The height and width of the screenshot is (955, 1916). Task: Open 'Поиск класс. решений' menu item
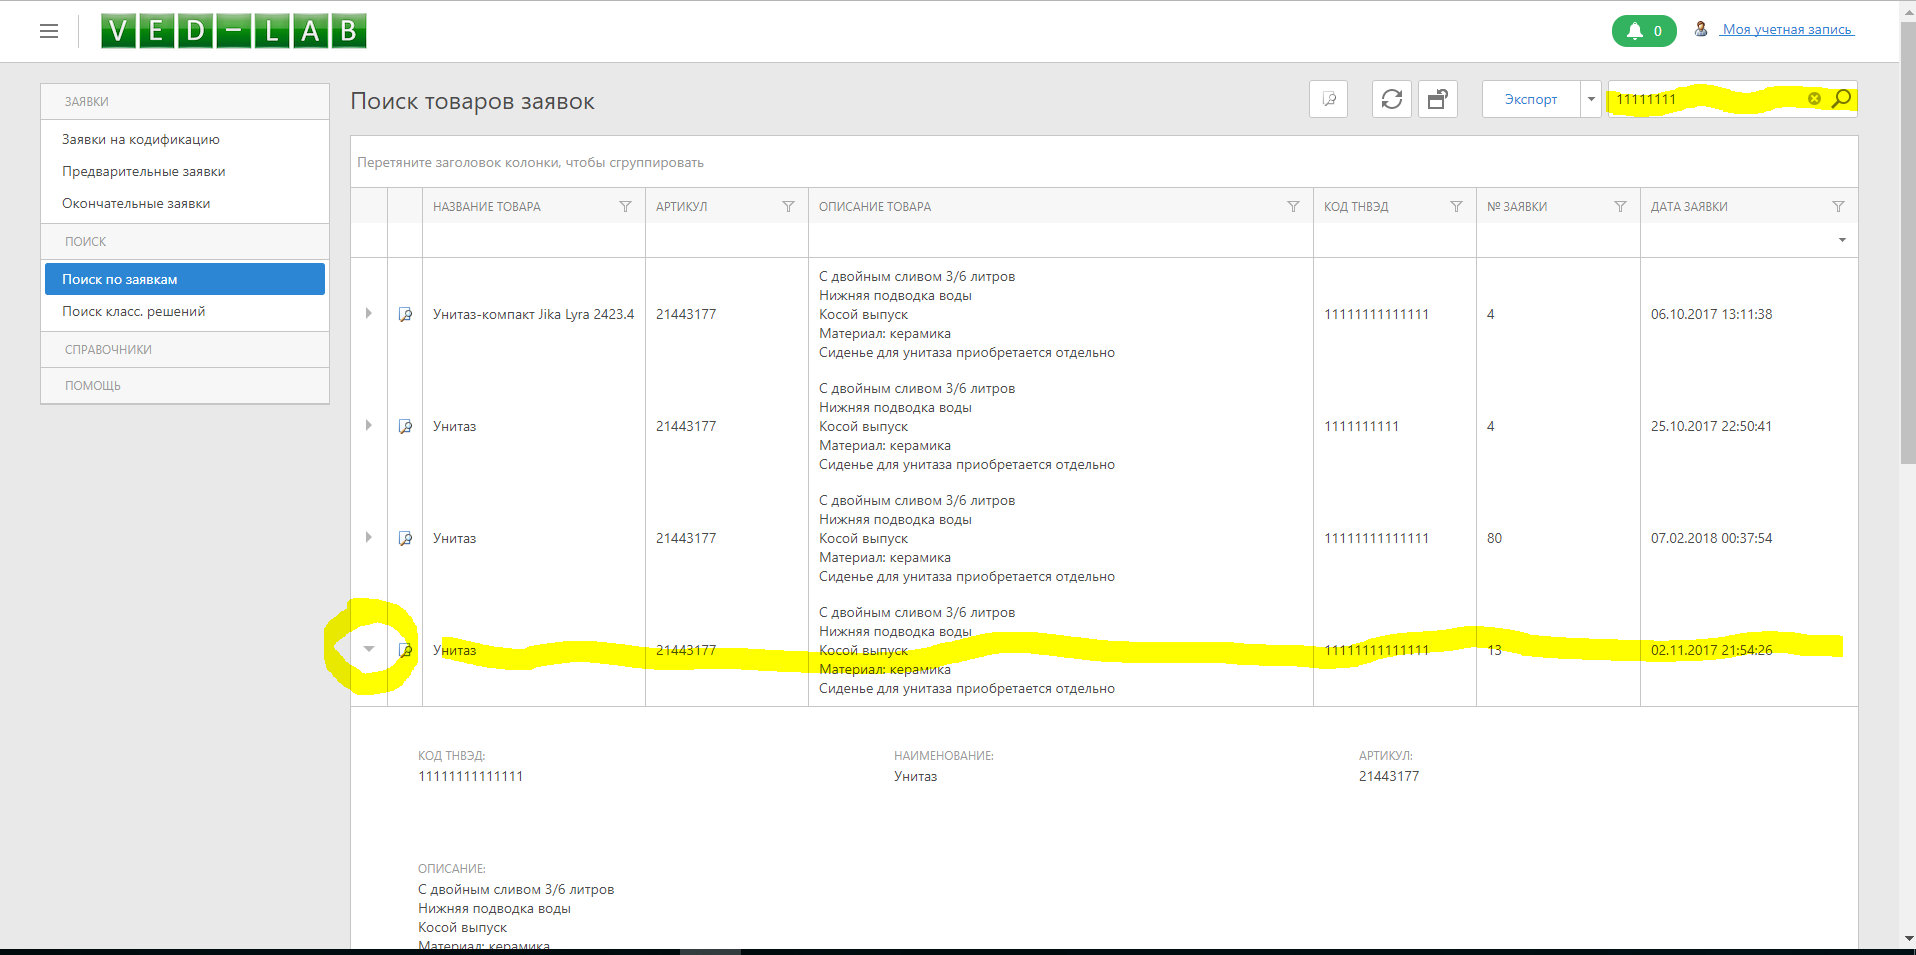[x=185, y=311]
